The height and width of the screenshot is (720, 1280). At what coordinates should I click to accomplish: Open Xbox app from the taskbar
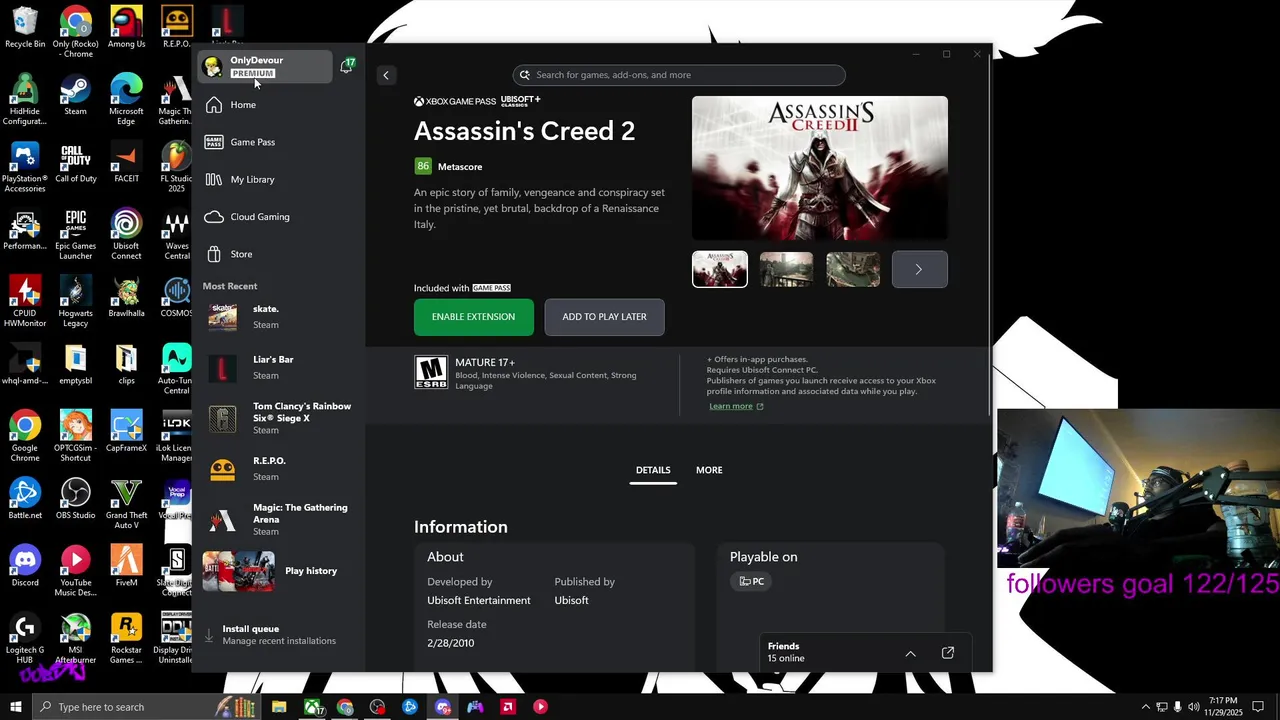pos(313,707)
